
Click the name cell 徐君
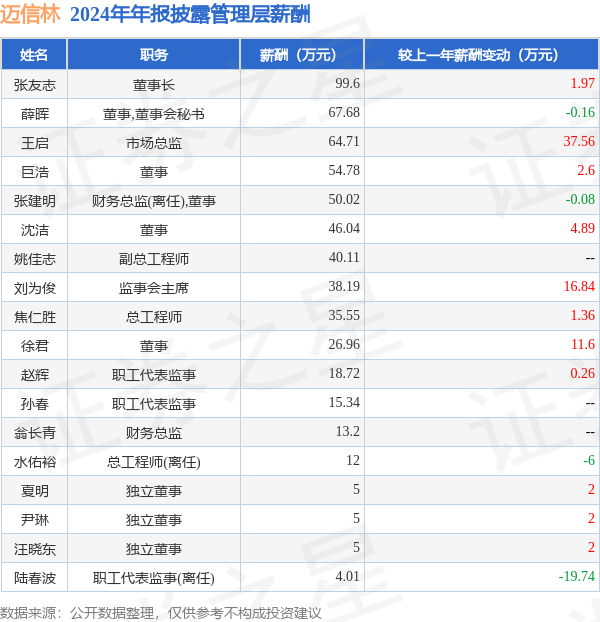point(35,346)
